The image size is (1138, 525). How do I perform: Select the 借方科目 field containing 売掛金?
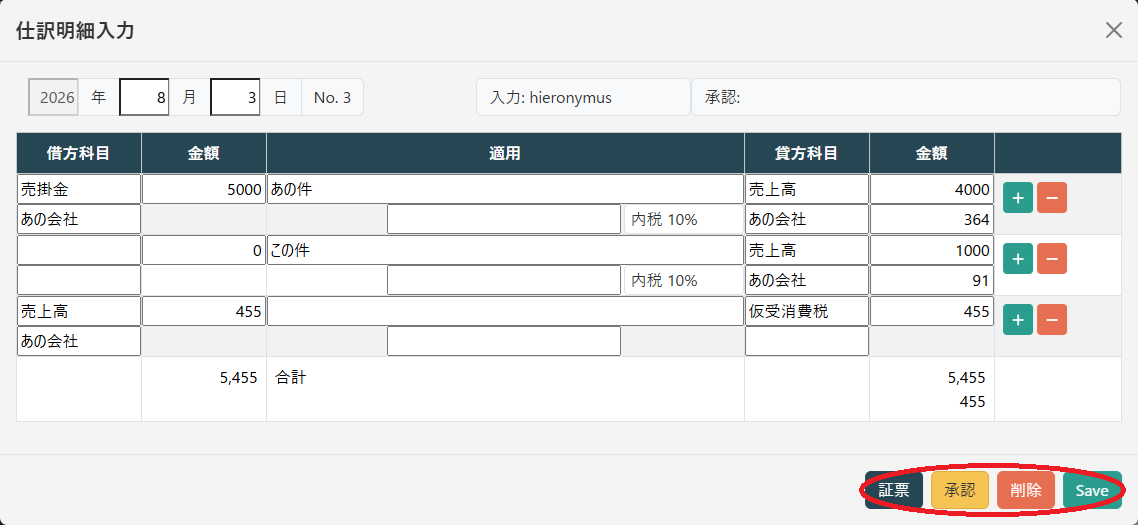[79, 189]
